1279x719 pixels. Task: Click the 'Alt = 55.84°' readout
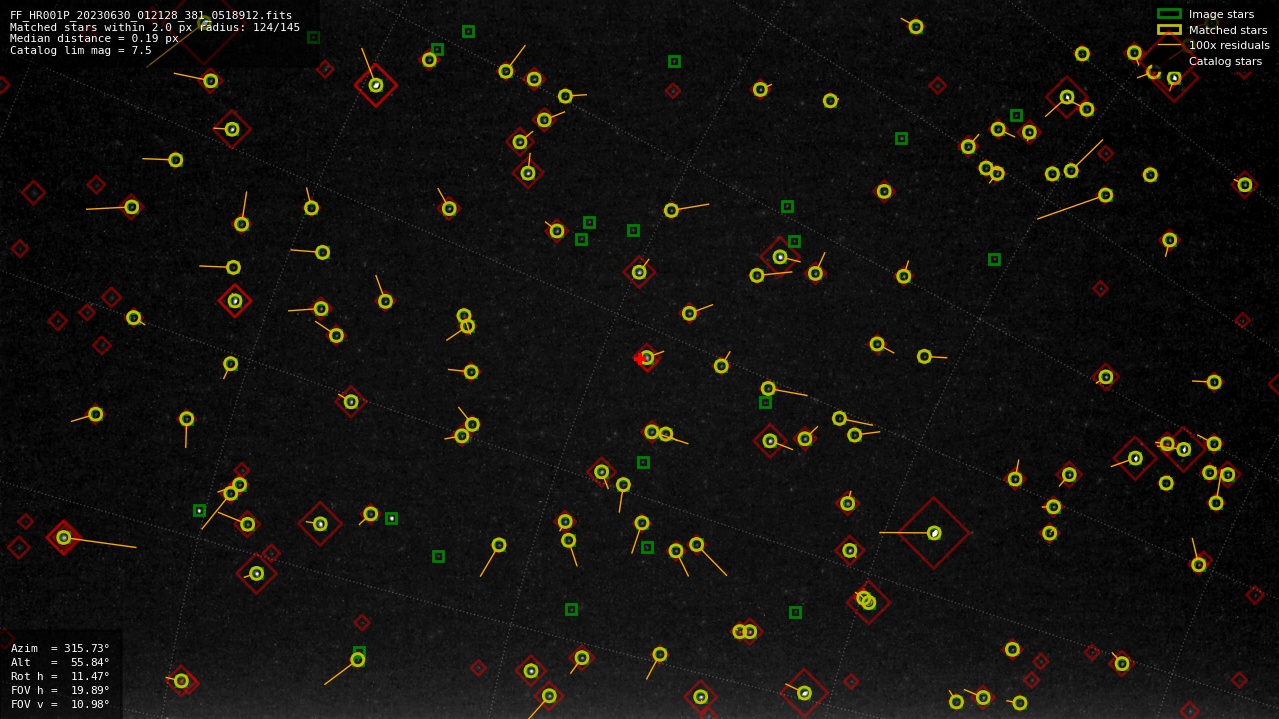coord(60,662)
